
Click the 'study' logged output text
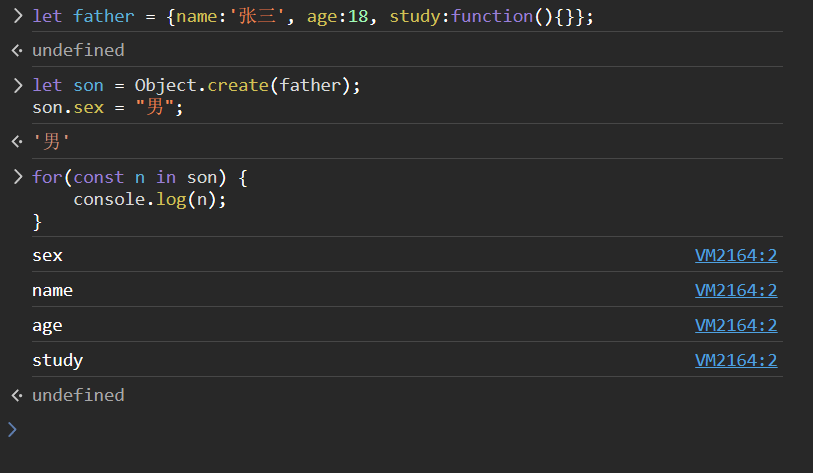click(57, 361)
